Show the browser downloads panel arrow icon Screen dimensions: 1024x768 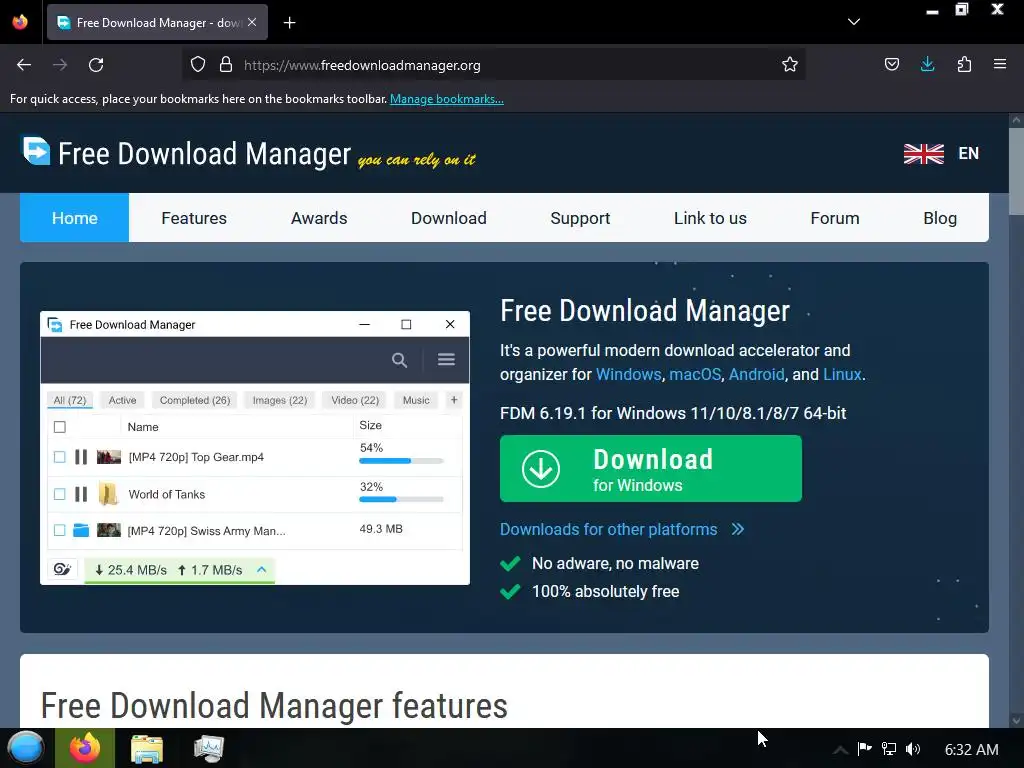(x=927, y=64)
